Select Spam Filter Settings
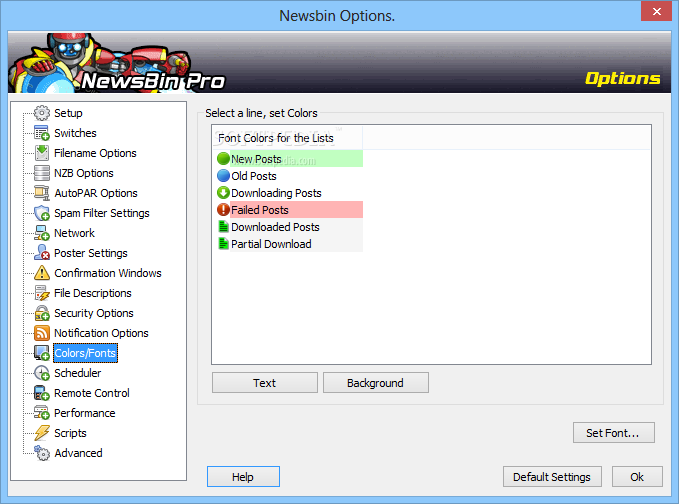The height and width of the screenshot is (504, 679). [101, 213]
